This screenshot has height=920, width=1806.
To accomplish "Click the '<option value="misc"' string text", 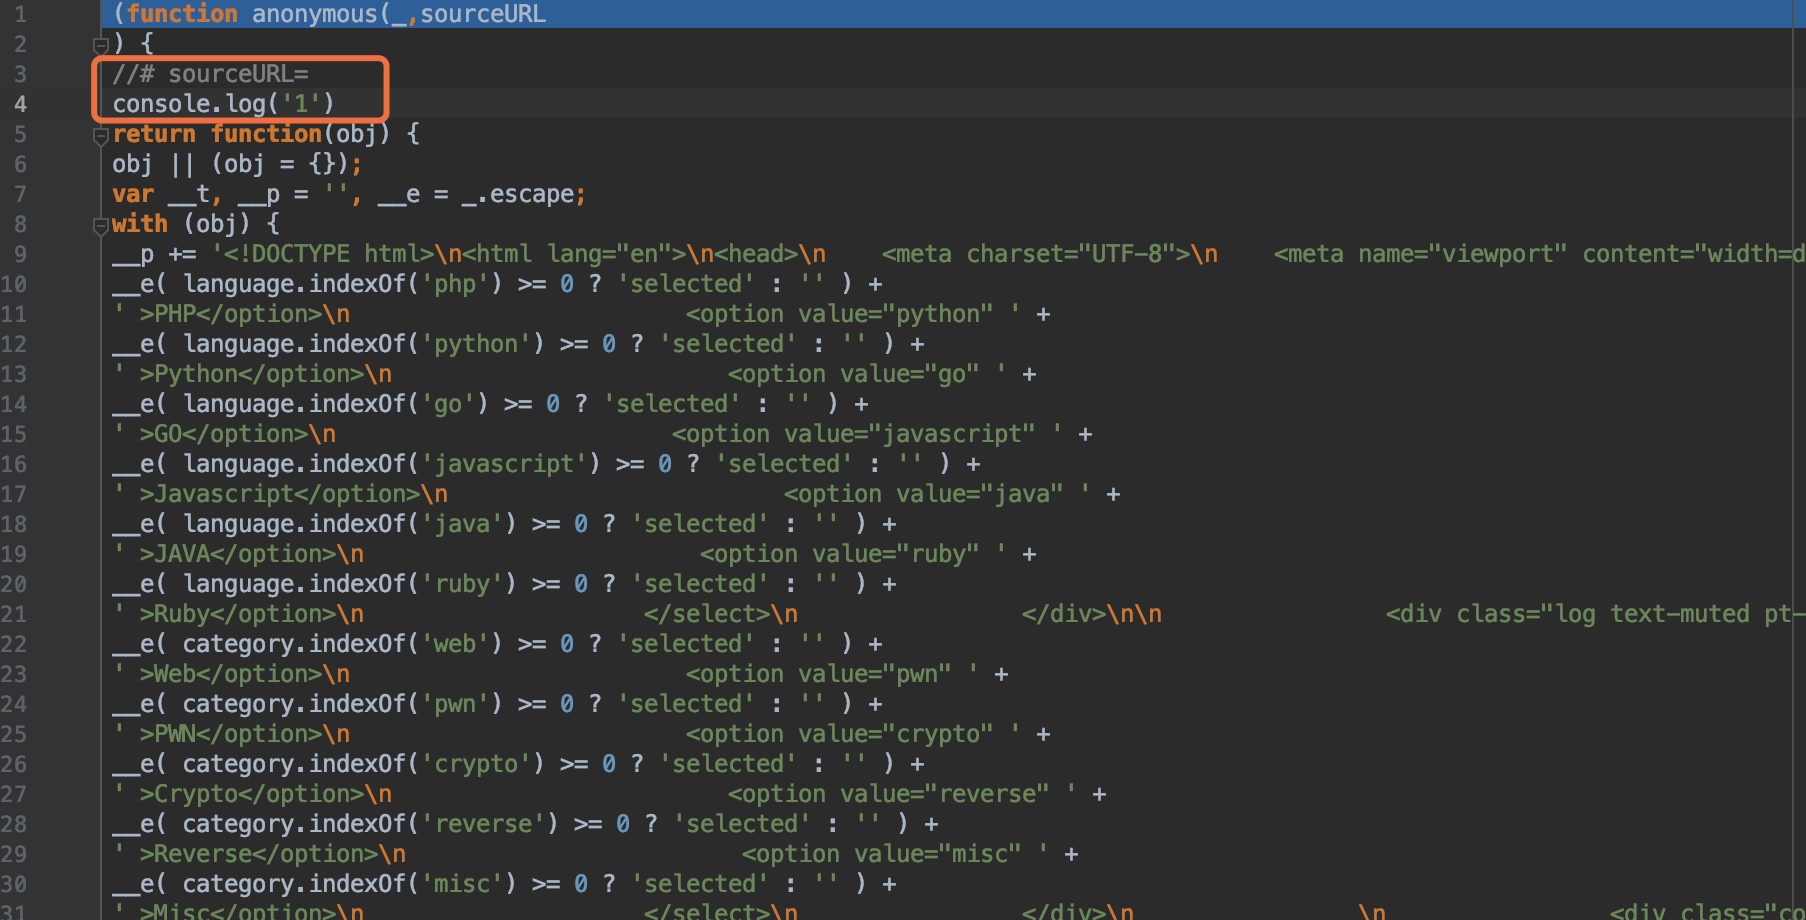I will pyautogui.click(x=882, y=854).
